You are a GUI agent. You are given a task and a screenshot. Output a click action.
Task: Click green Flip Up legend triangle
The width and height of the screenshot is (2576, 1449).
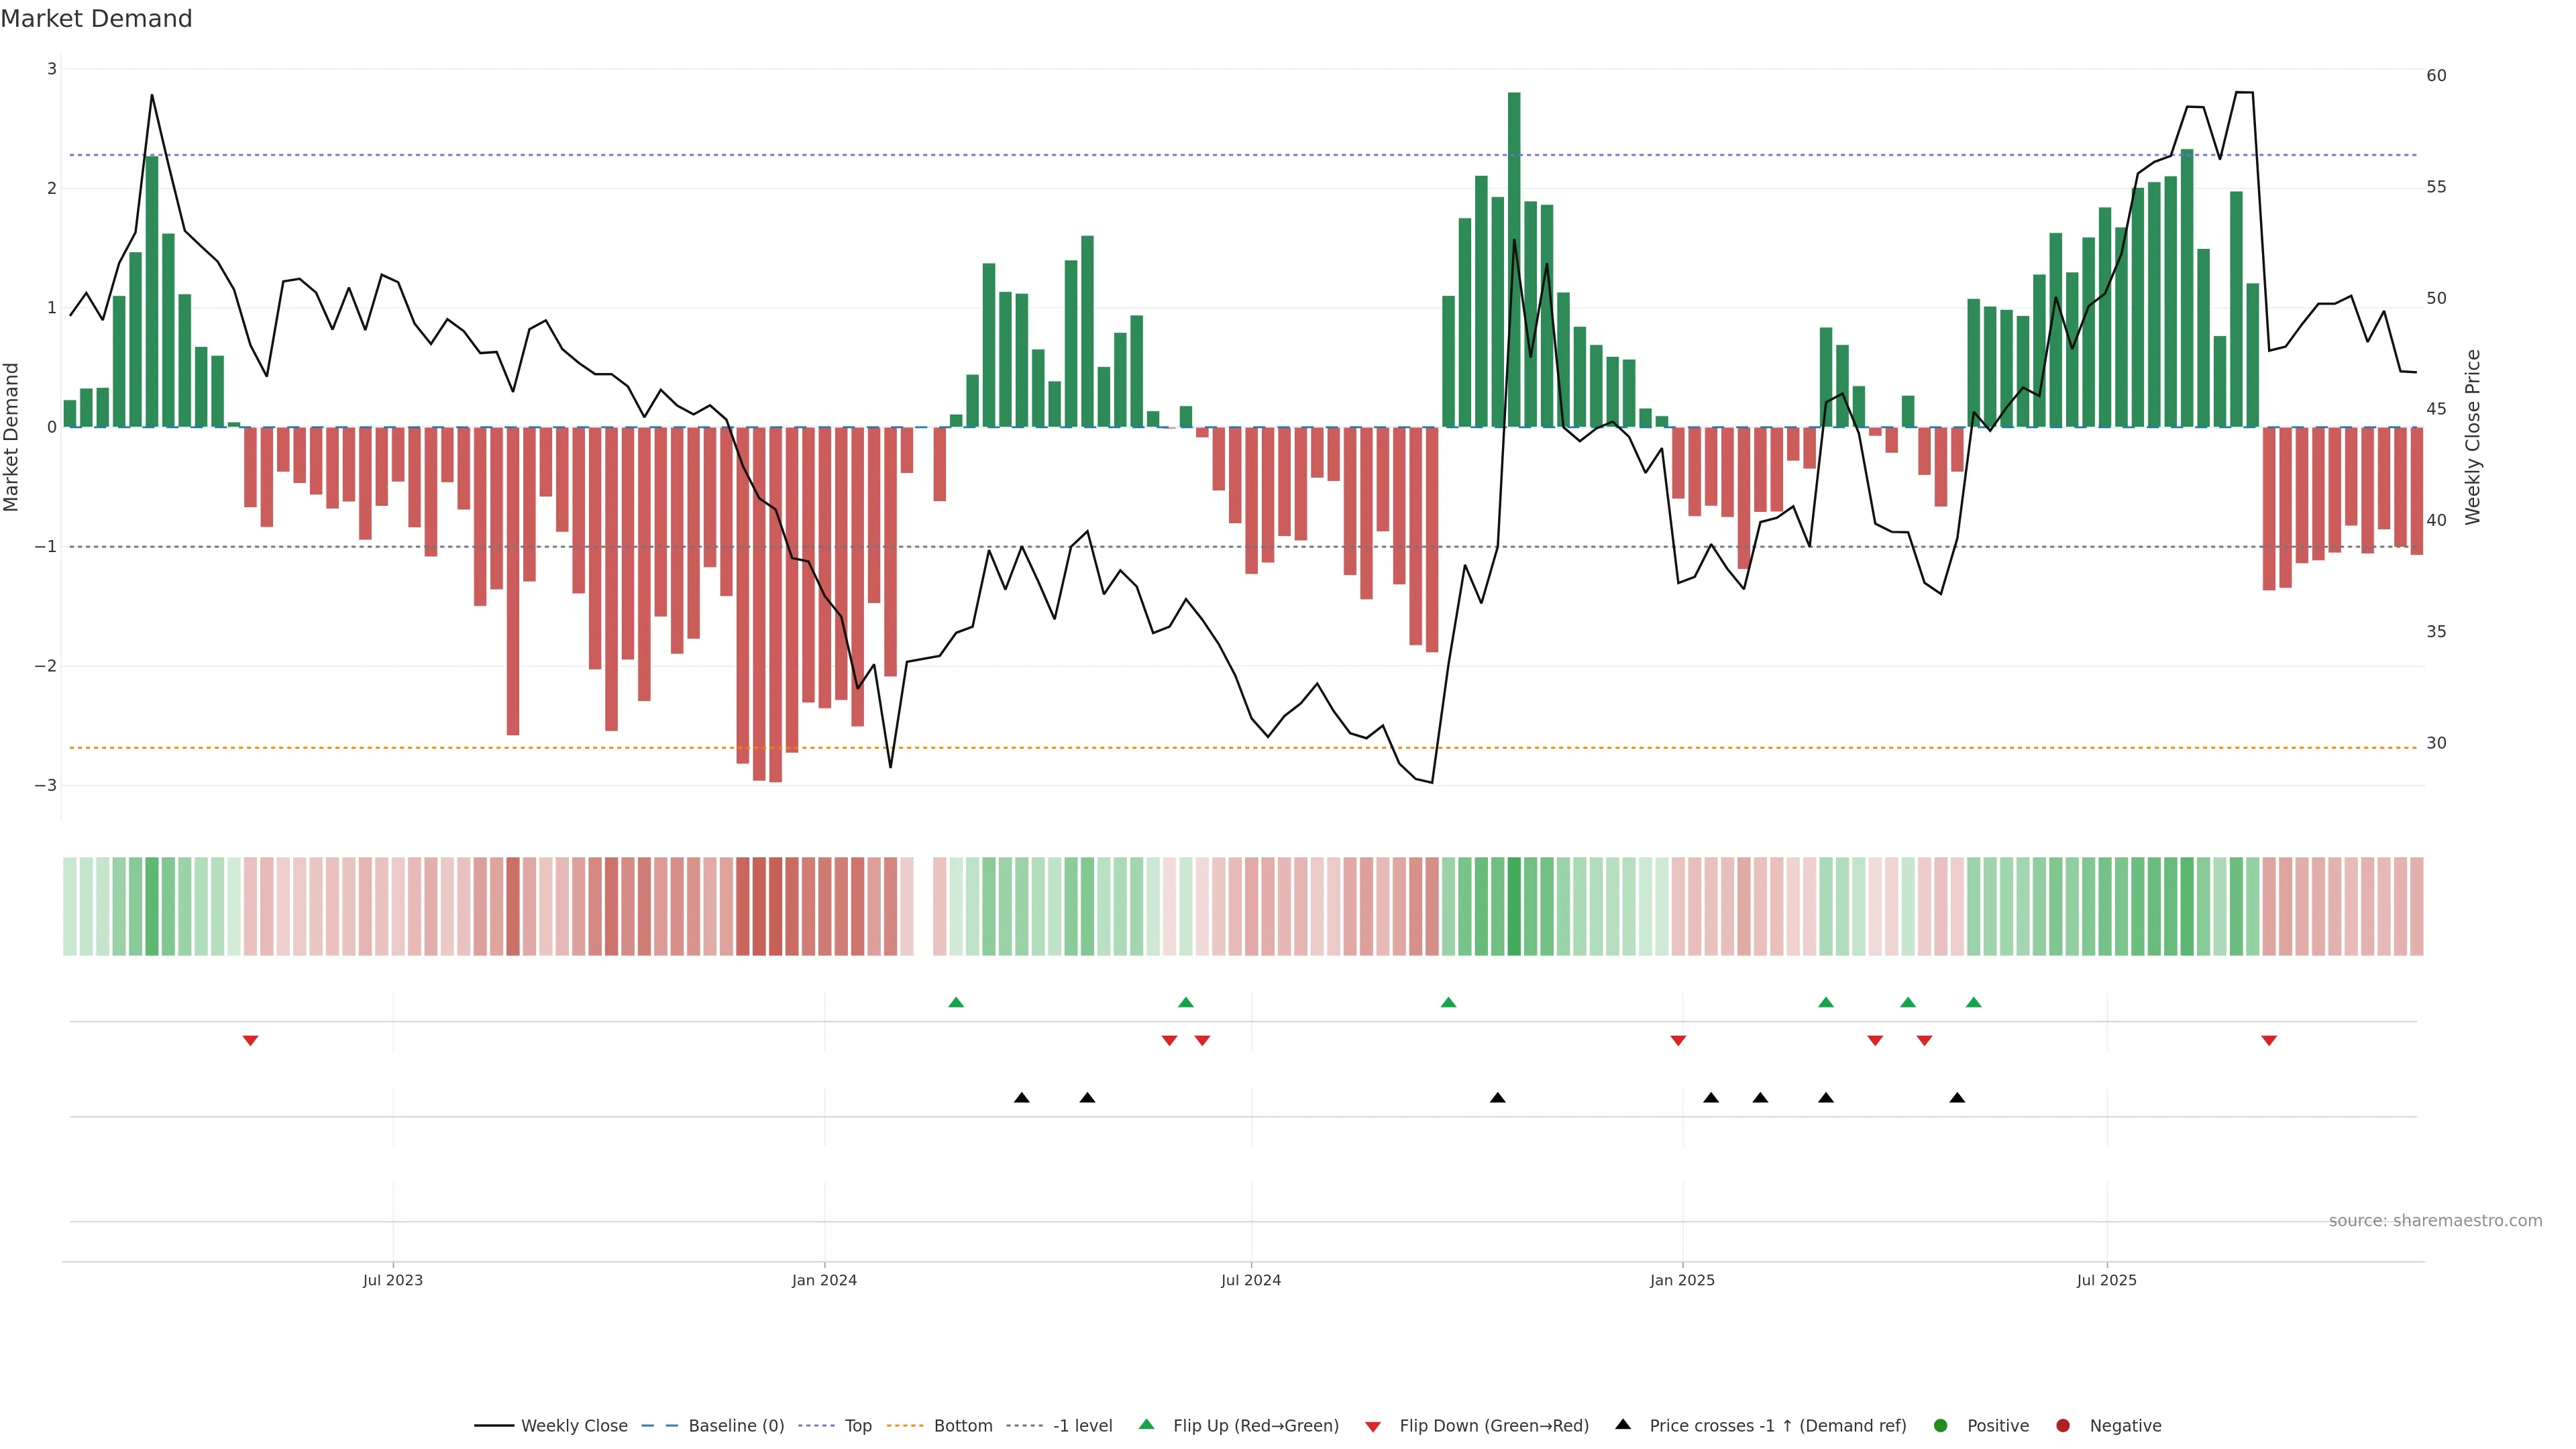coord(1146,1424)
